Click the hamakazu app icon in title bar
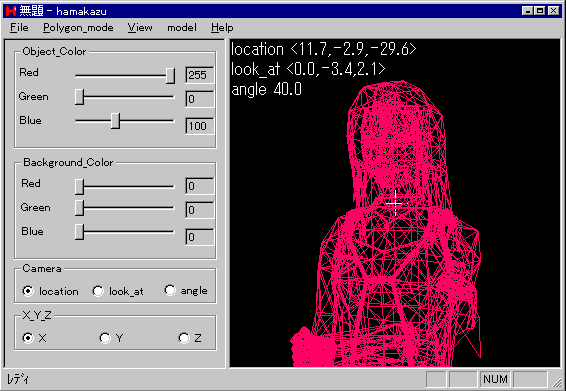Screen dimensions: 566x391 pyautogui.click(x=11, y=11)
